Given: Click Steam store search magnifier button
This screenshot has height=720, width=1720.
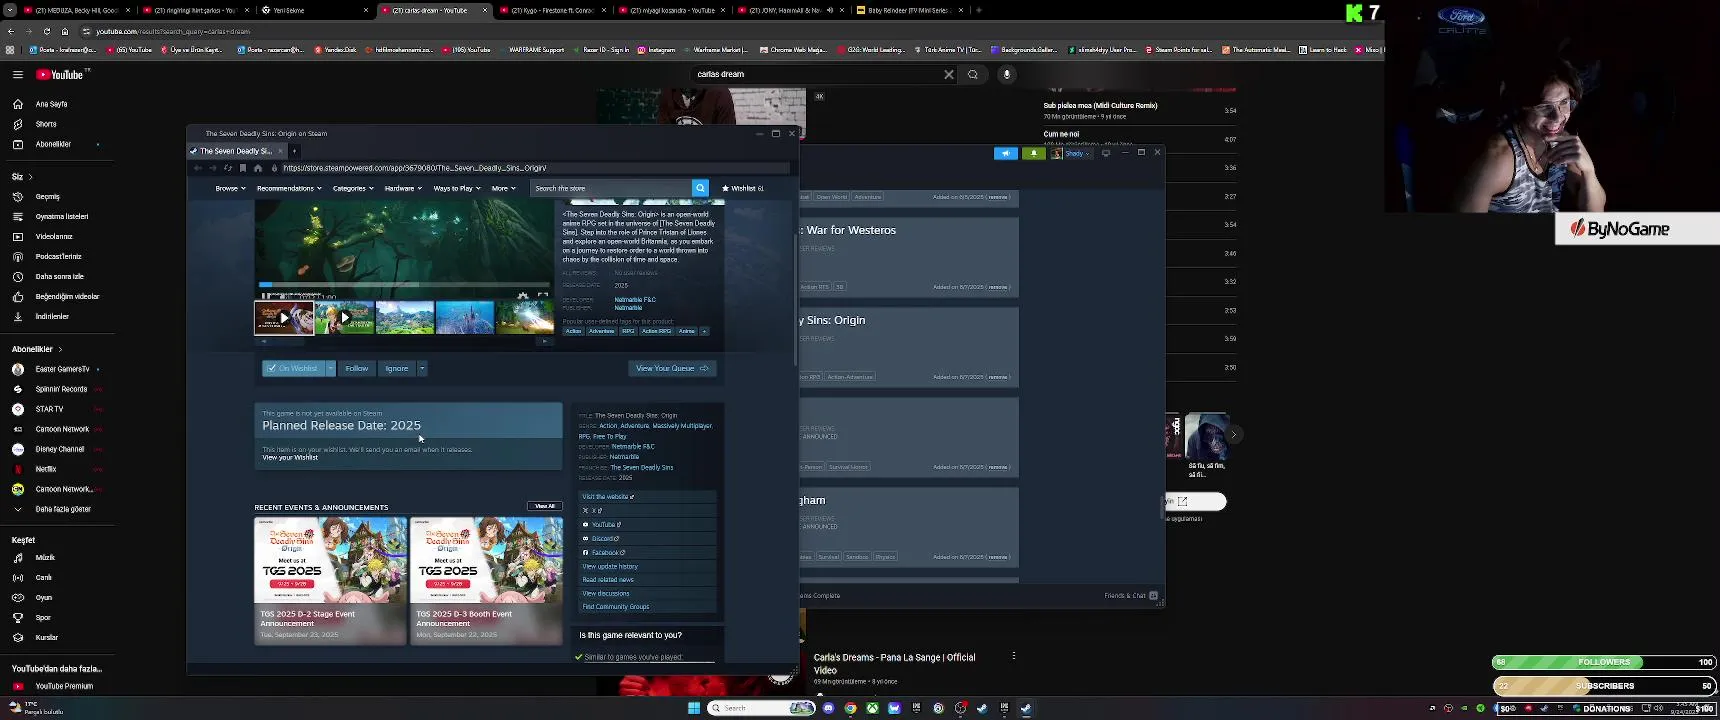Looking at the screenshot, I should click(700, 188).
